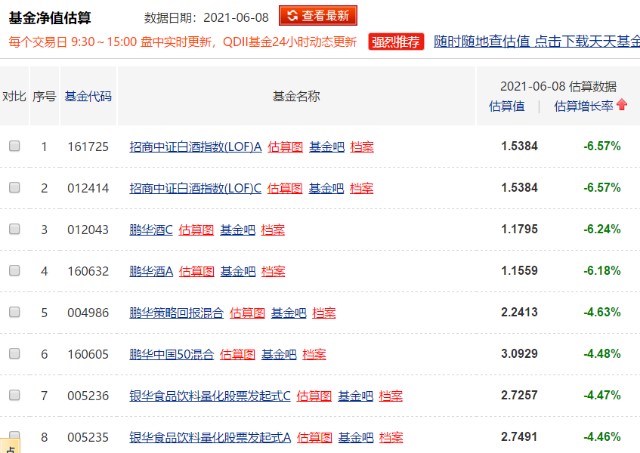
Task: Open fund 鹏华酒A
Action: (151, 271)
